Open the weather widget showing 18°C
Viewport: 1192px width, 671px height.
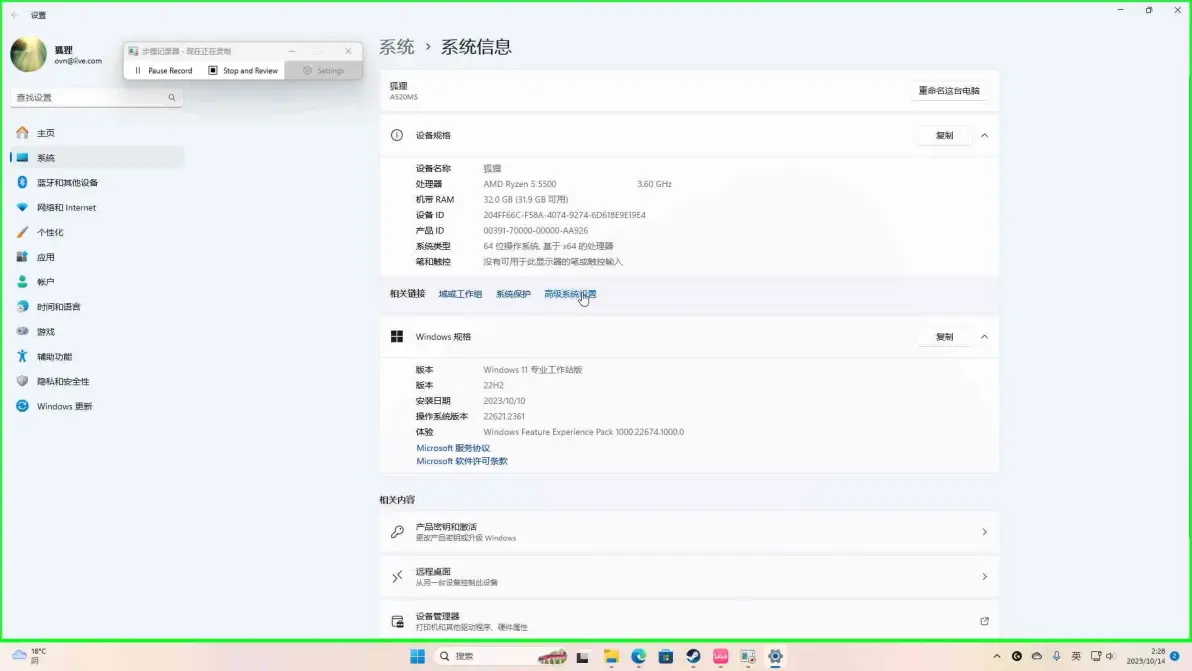pyautogui.click(x=30, y=657)
